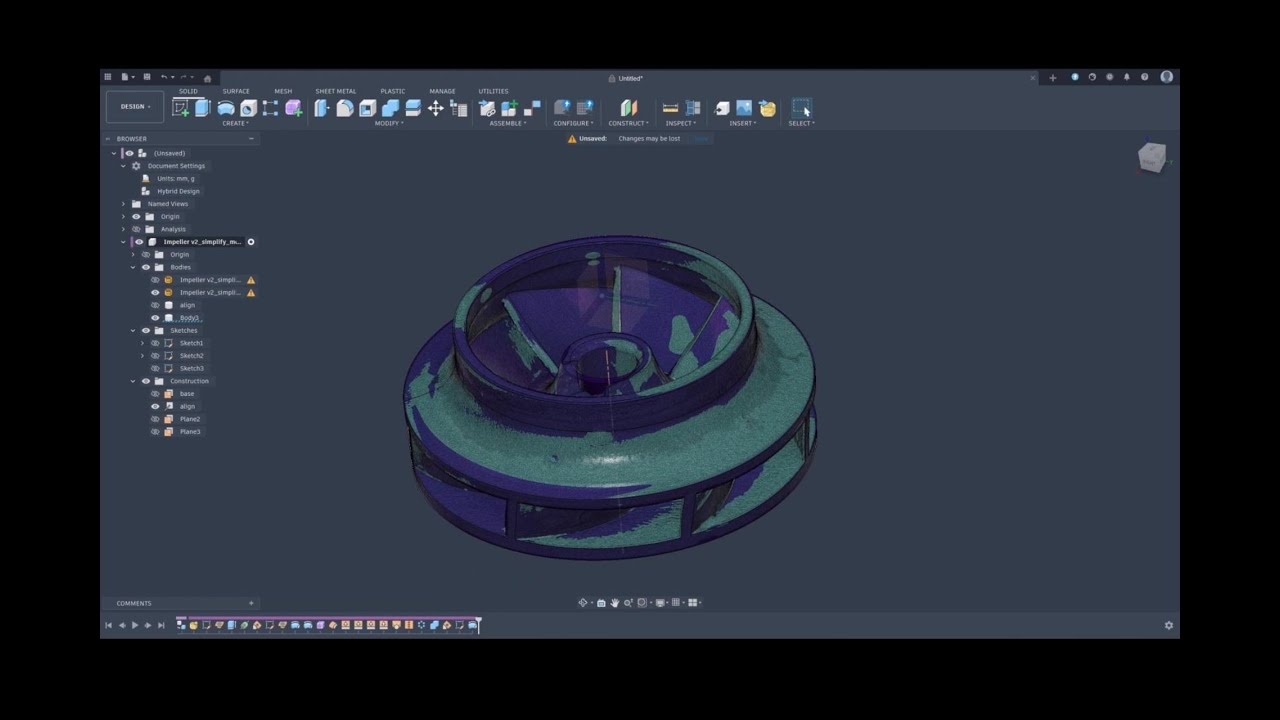Toggle visibility of Construction folder
Screen dimensions: 1280x720
146,381
